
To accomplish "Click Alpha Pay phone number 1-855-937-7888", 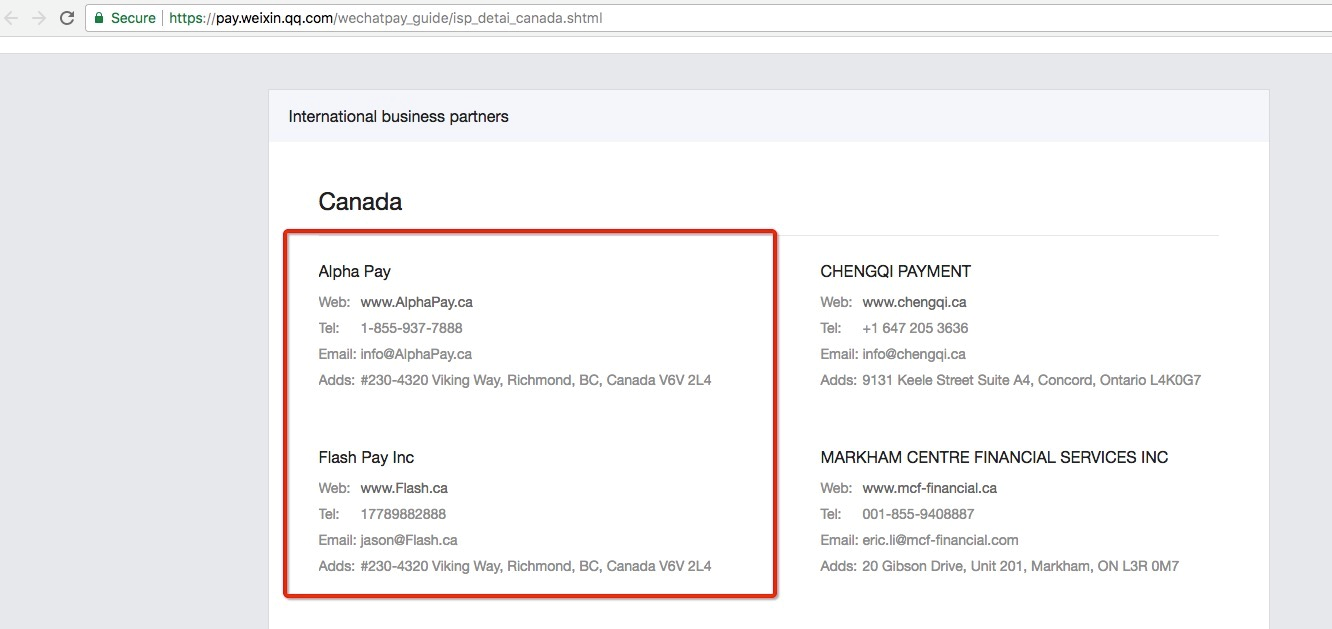I will [x=411, y=328].
